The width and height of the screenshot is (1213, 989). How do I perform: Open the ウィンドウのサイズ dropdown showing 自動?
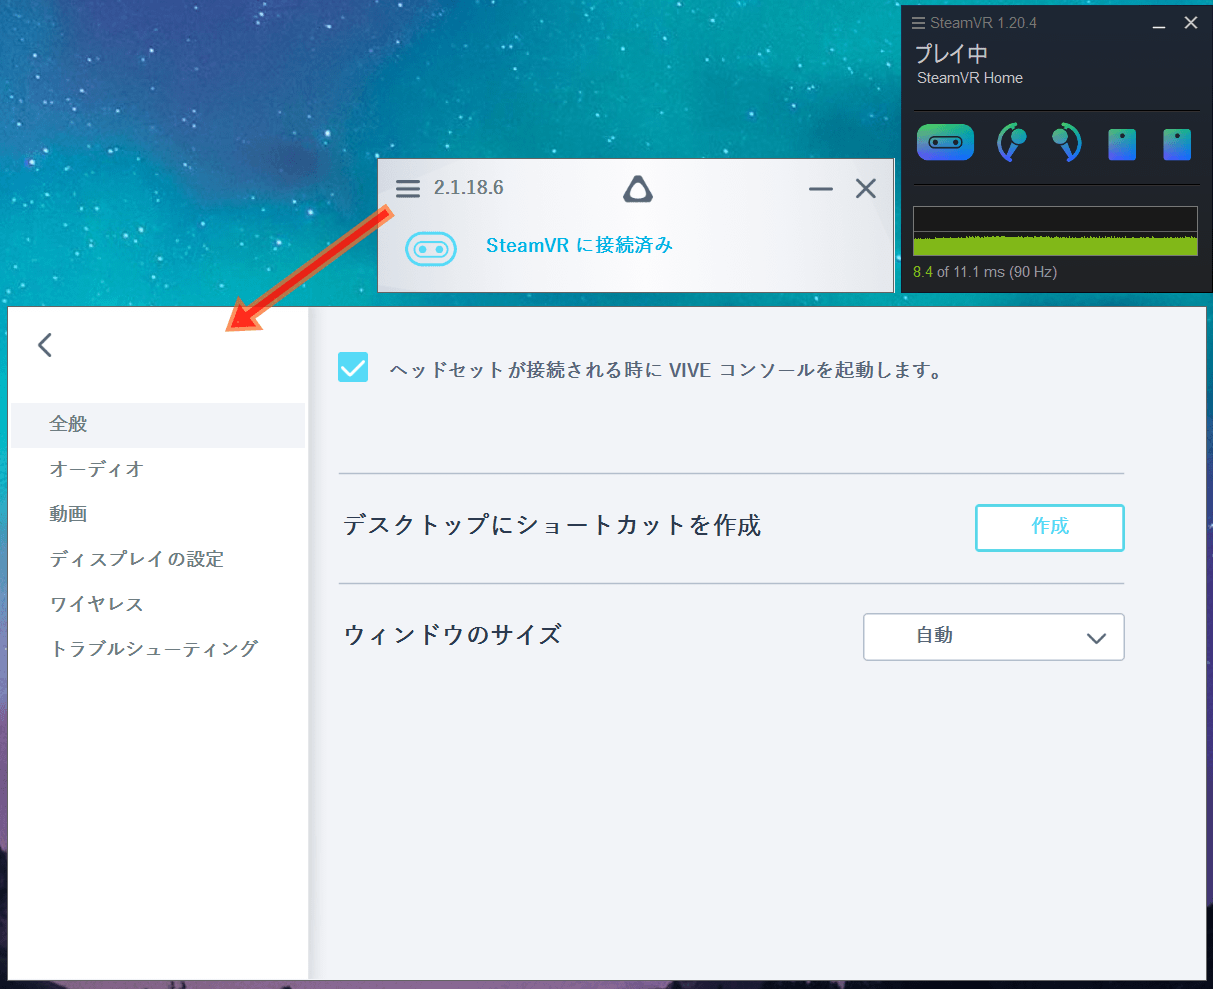(x=993, y=637)
